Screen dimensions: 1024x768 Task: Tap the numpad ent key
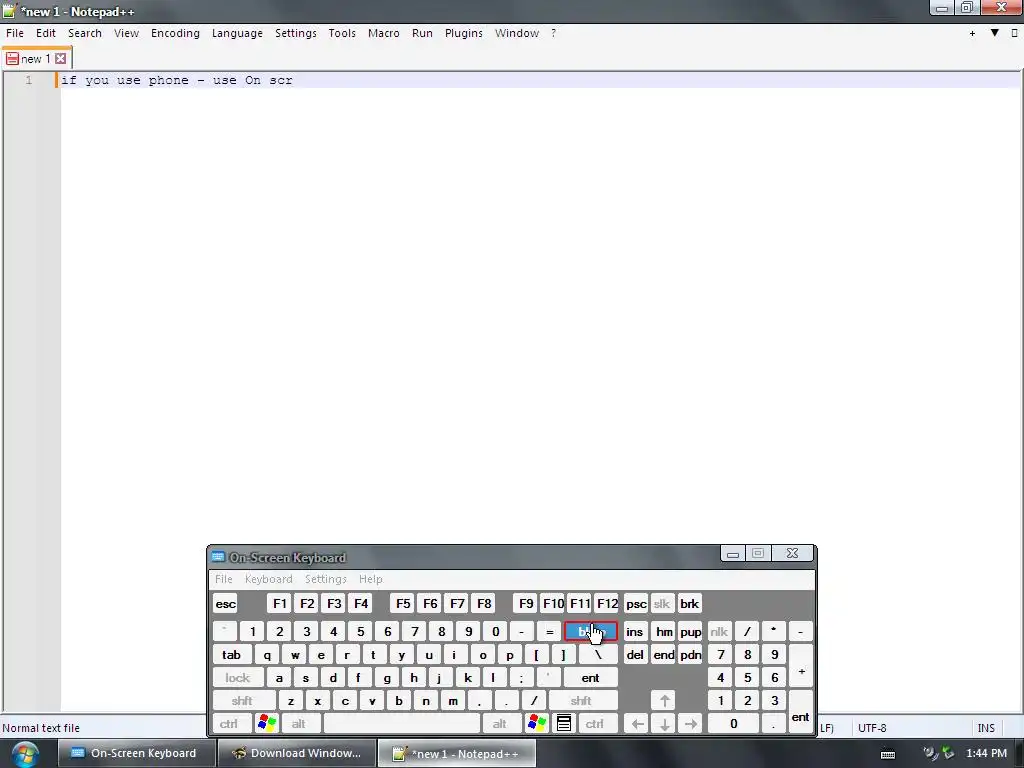(x=801, y=712)
